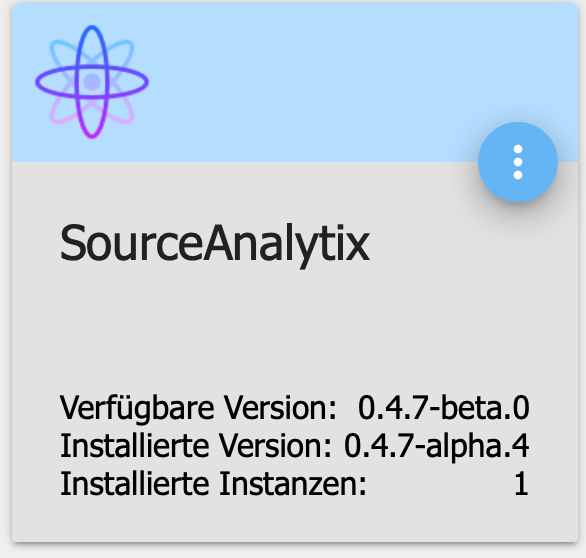
Task: Open the three-dot adapter options button
Action: [x=518, y=162]
